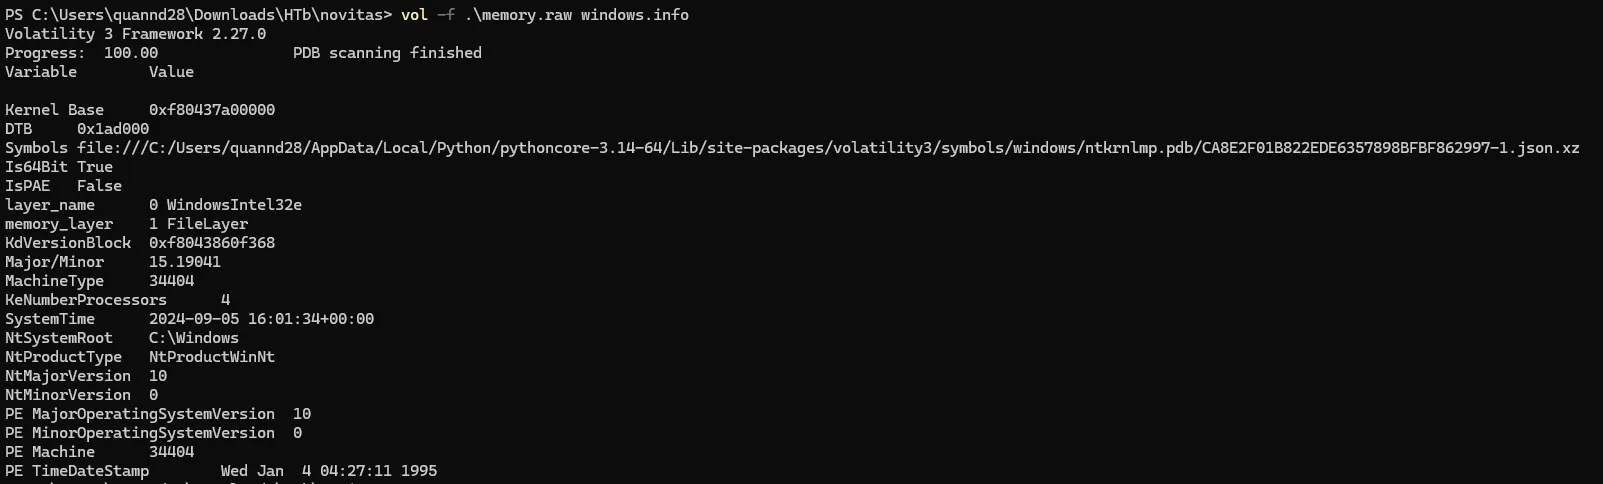Click the 'PDB scanning finished' status text
1603x484 pixels.
[x=387, y=53]
